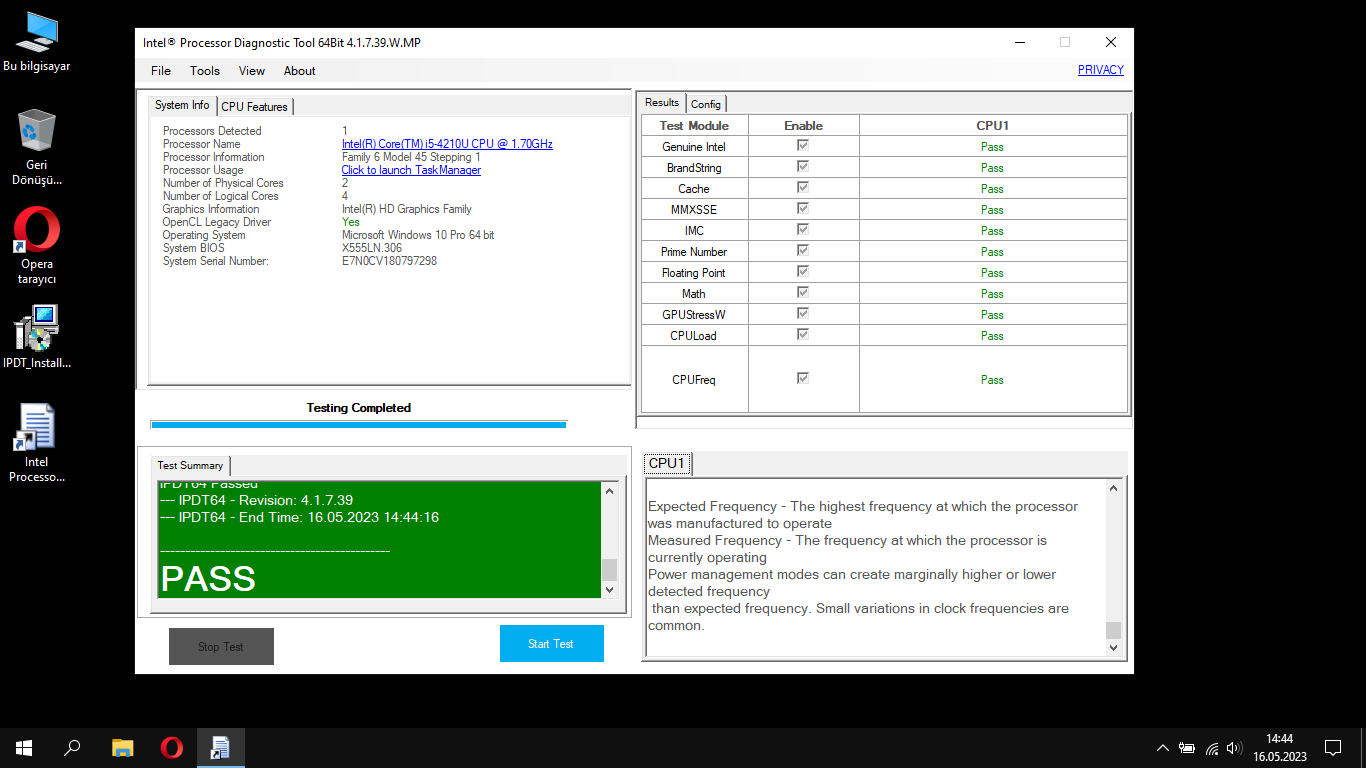
Task: Toggle the CPUFreq enable checkbox
Action: coord(803,379)
